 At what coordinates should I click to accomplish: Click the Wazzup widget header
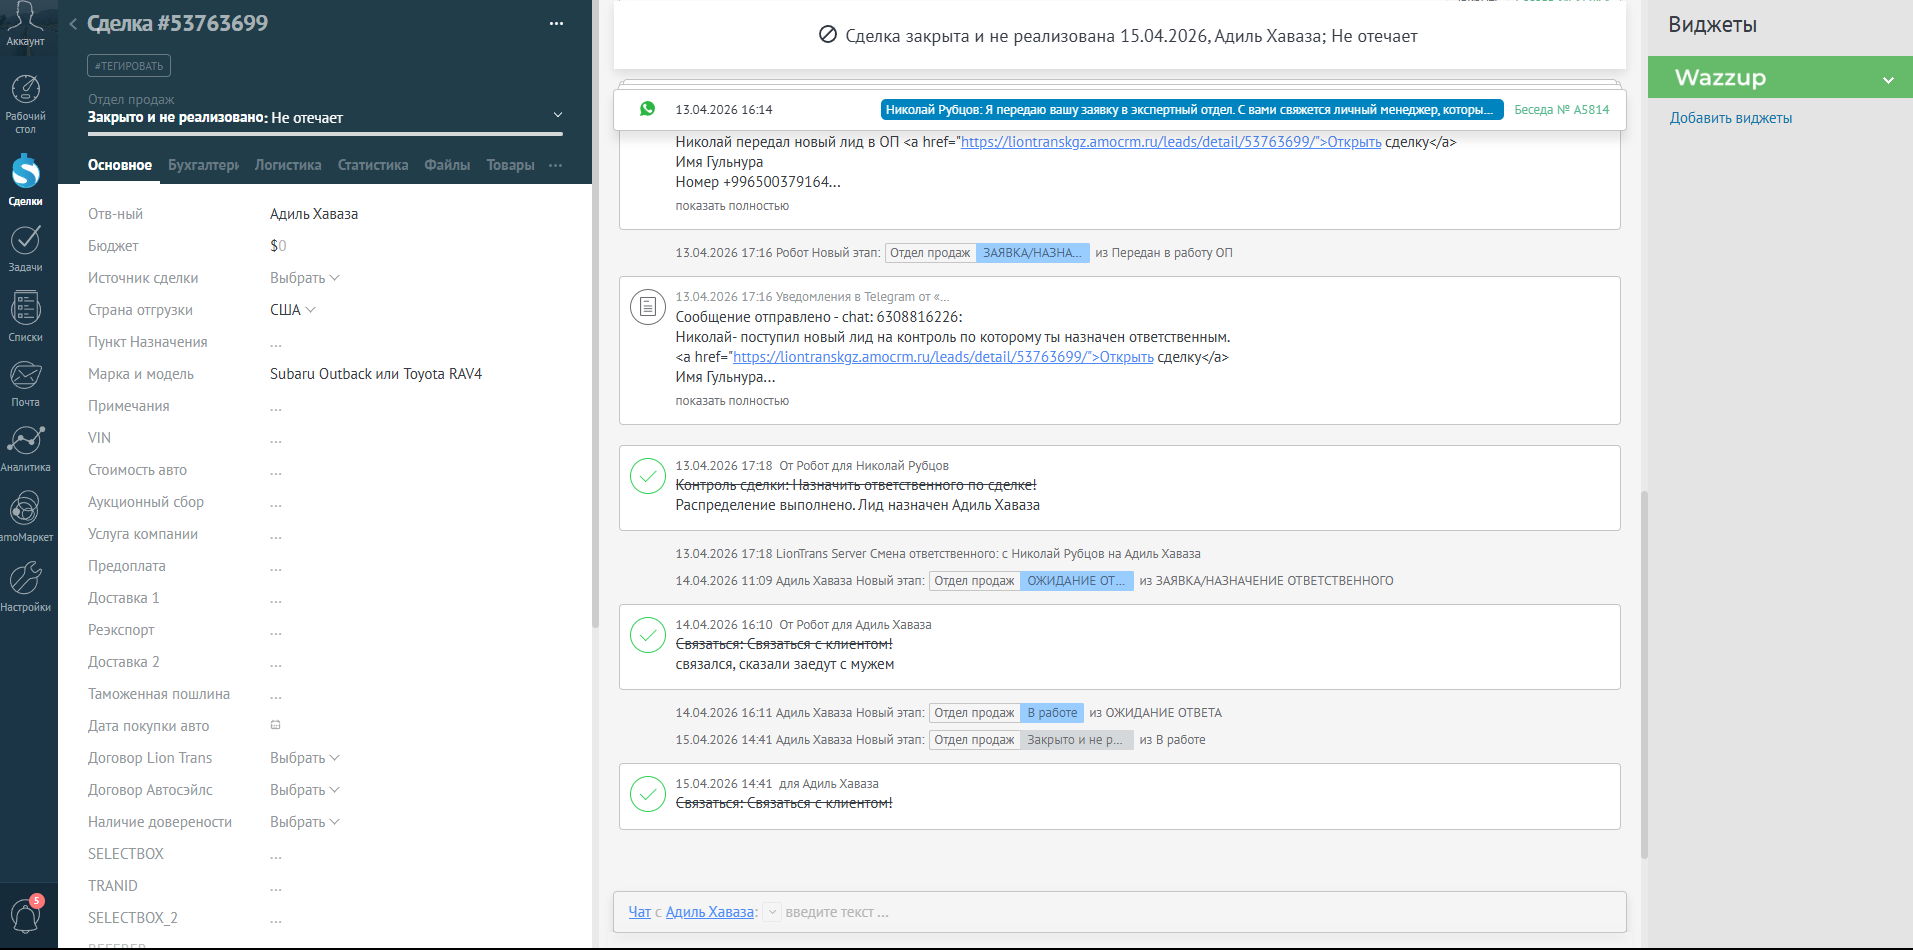(1780, 77)
